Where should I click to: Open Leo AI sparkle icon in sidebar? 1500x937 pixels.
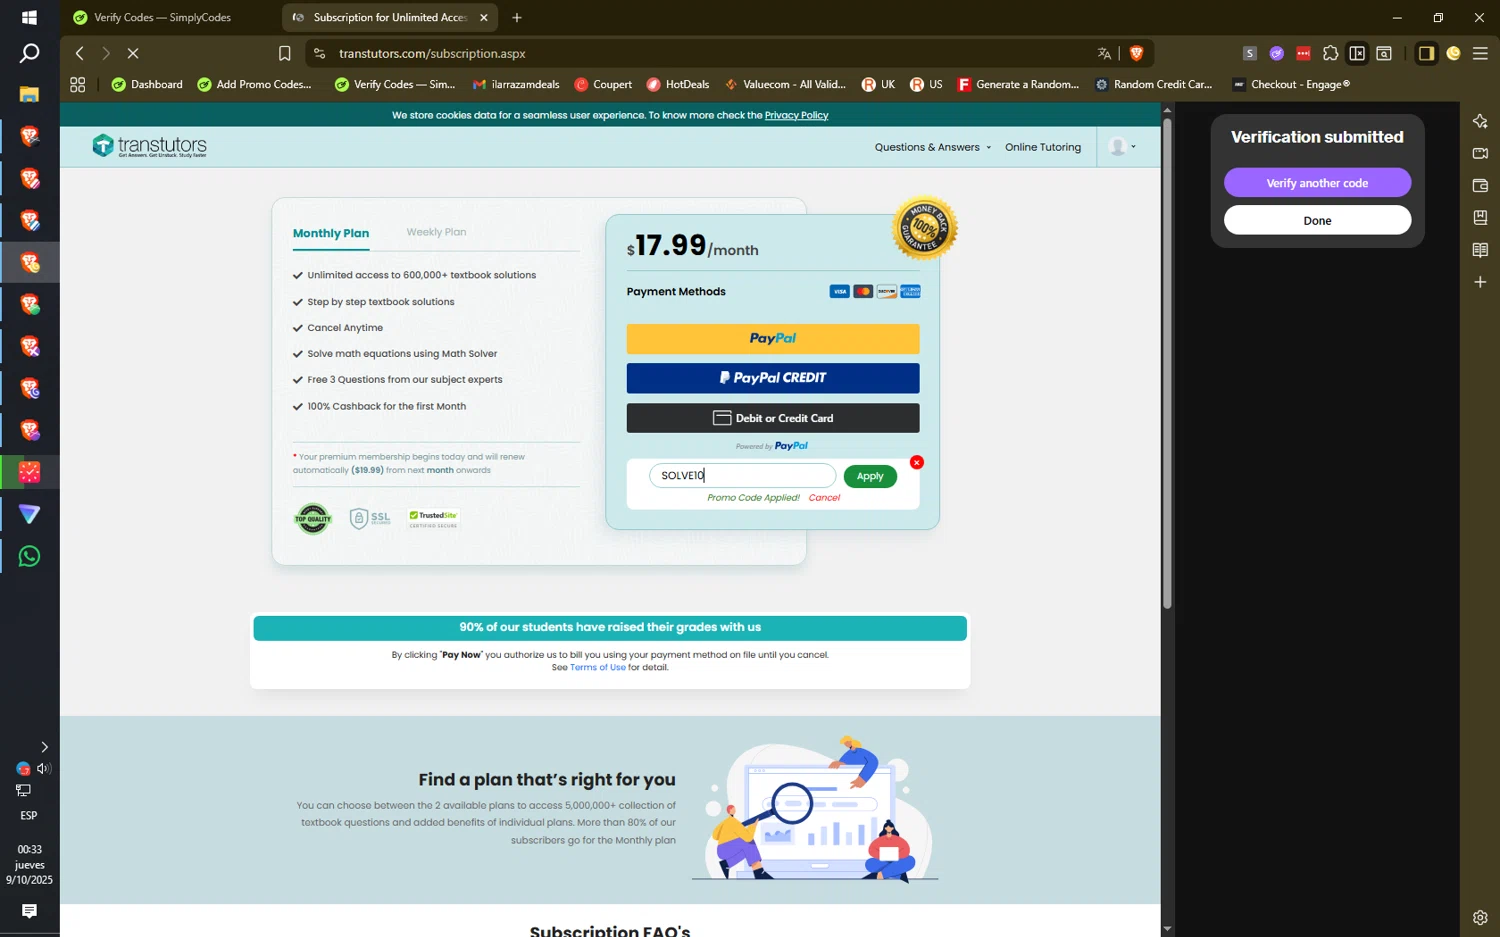tap(1480, 121)
